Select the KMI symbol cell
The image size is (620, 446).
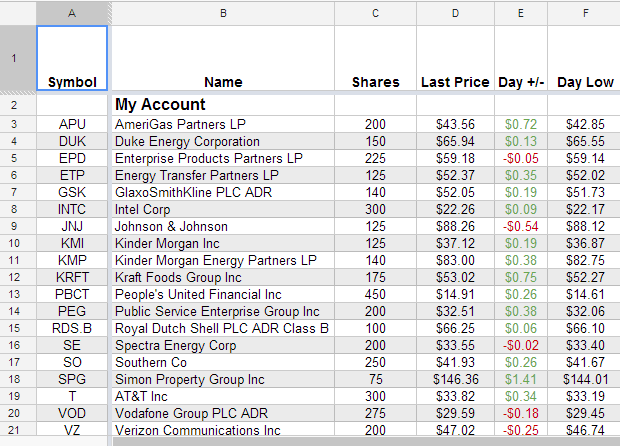click(x=72, y=243)
